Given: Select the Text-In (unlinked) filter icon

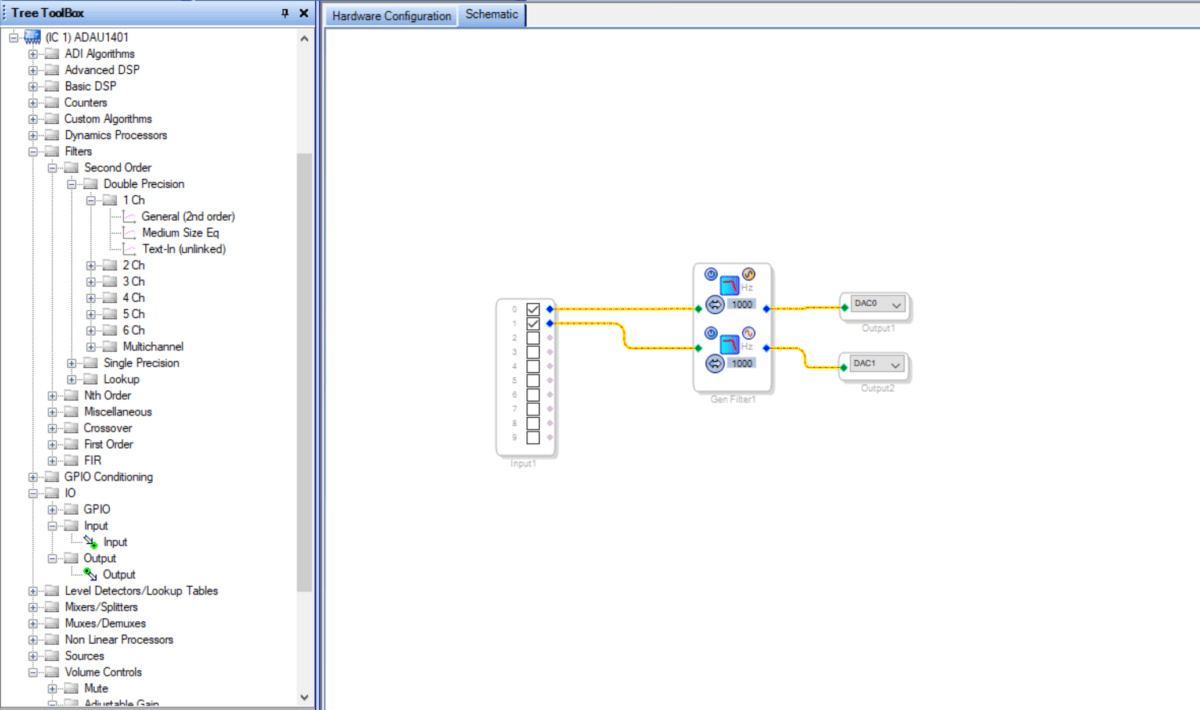Looking at the screenshot, I should (129, 249).
